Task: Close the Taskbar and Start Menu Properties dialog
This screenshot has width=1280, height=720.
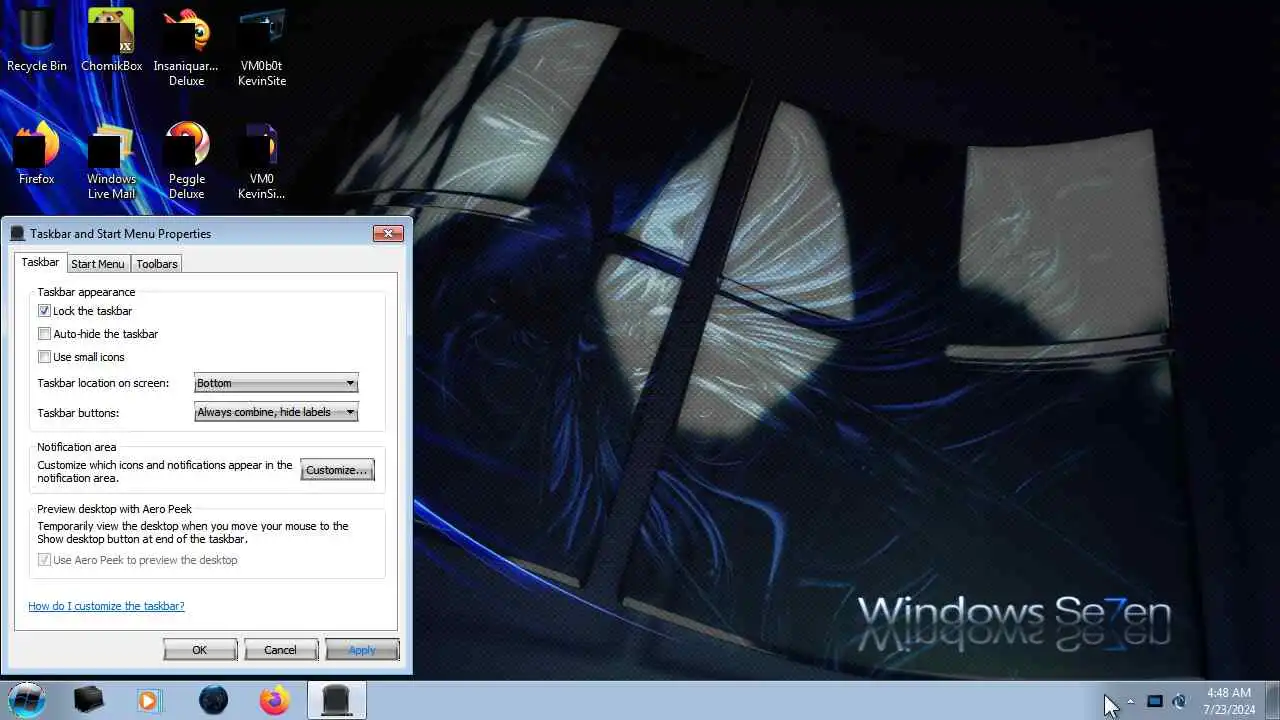Action: click(x=388, y=233)
